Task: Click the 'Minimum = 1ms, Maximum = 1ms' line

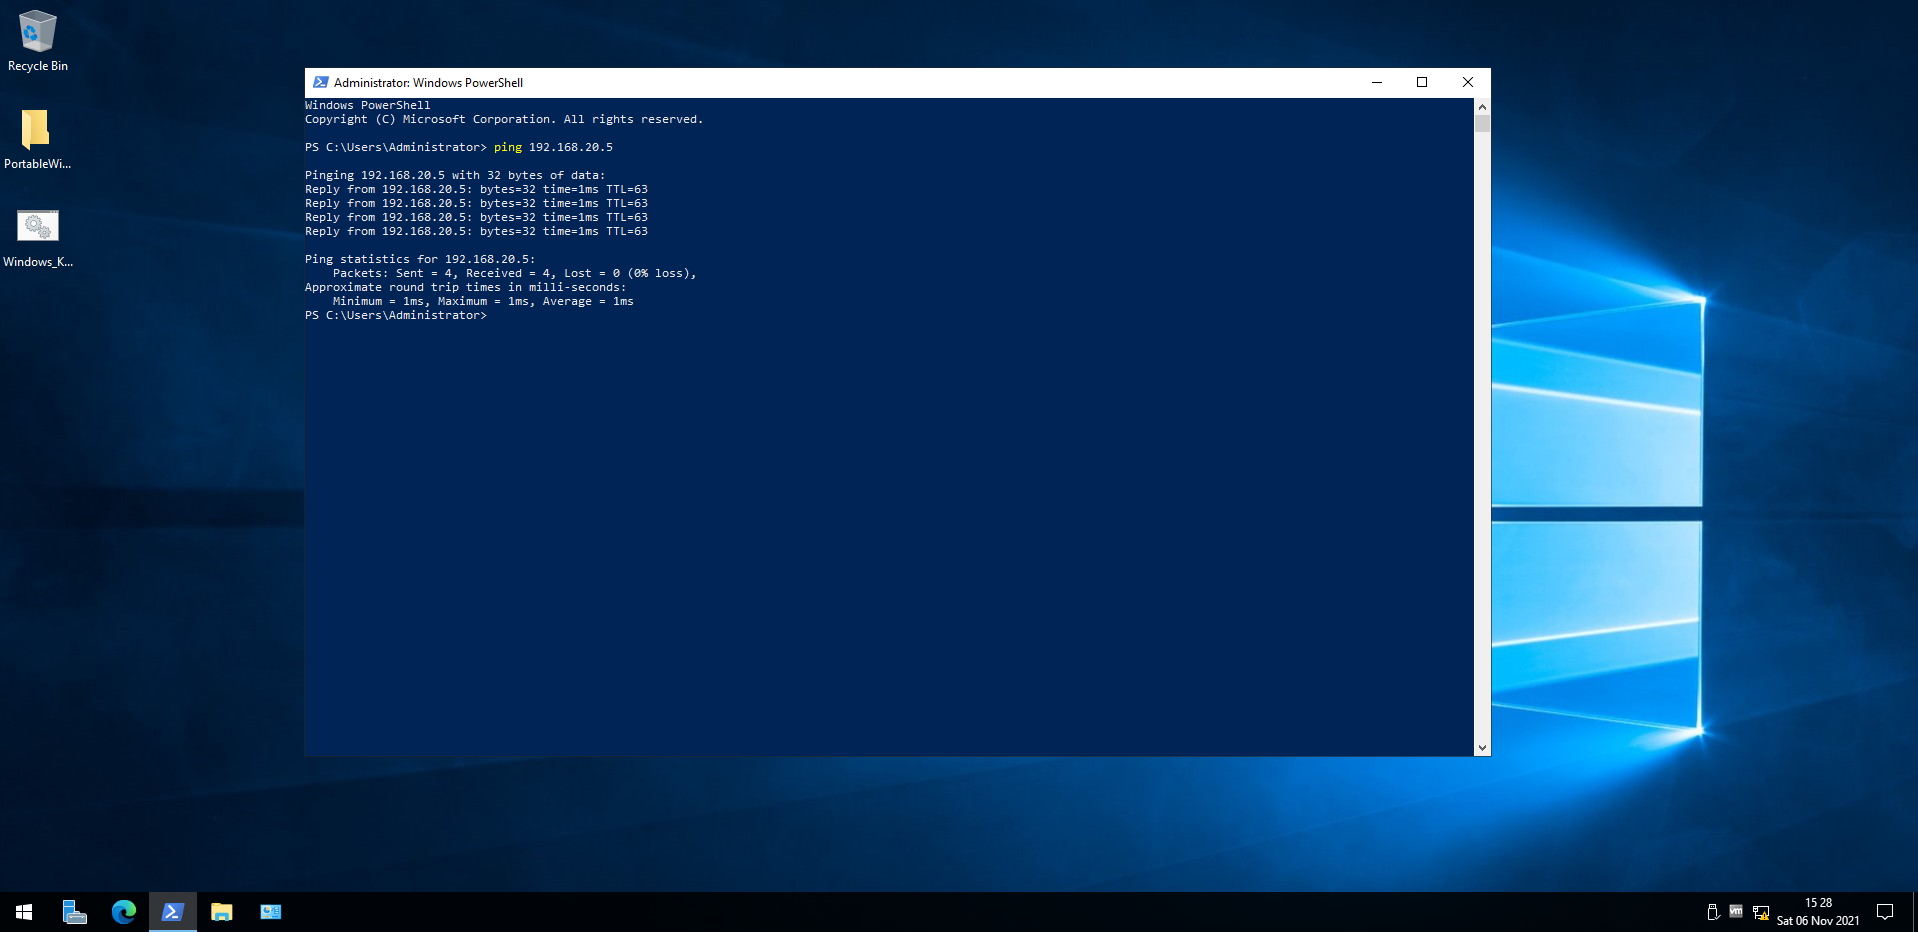Action: pos(483,301)
